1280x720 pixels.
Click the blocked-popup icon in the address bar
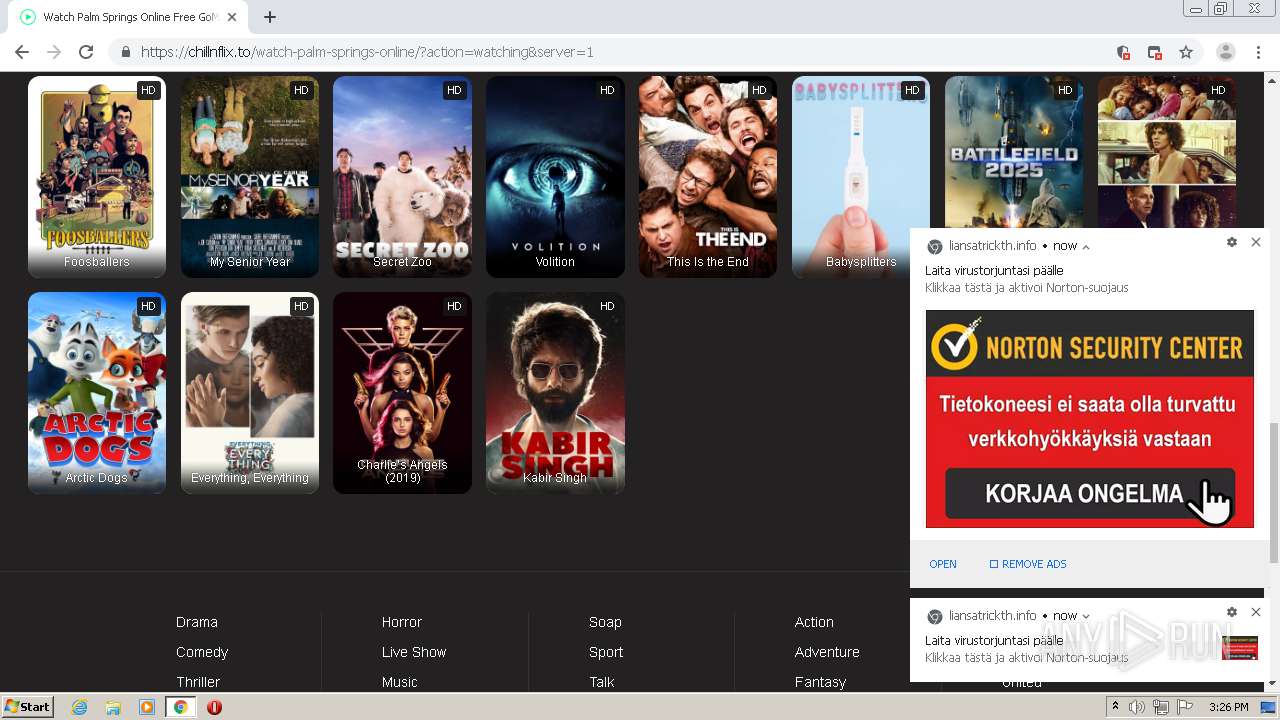pos(1154,52)
